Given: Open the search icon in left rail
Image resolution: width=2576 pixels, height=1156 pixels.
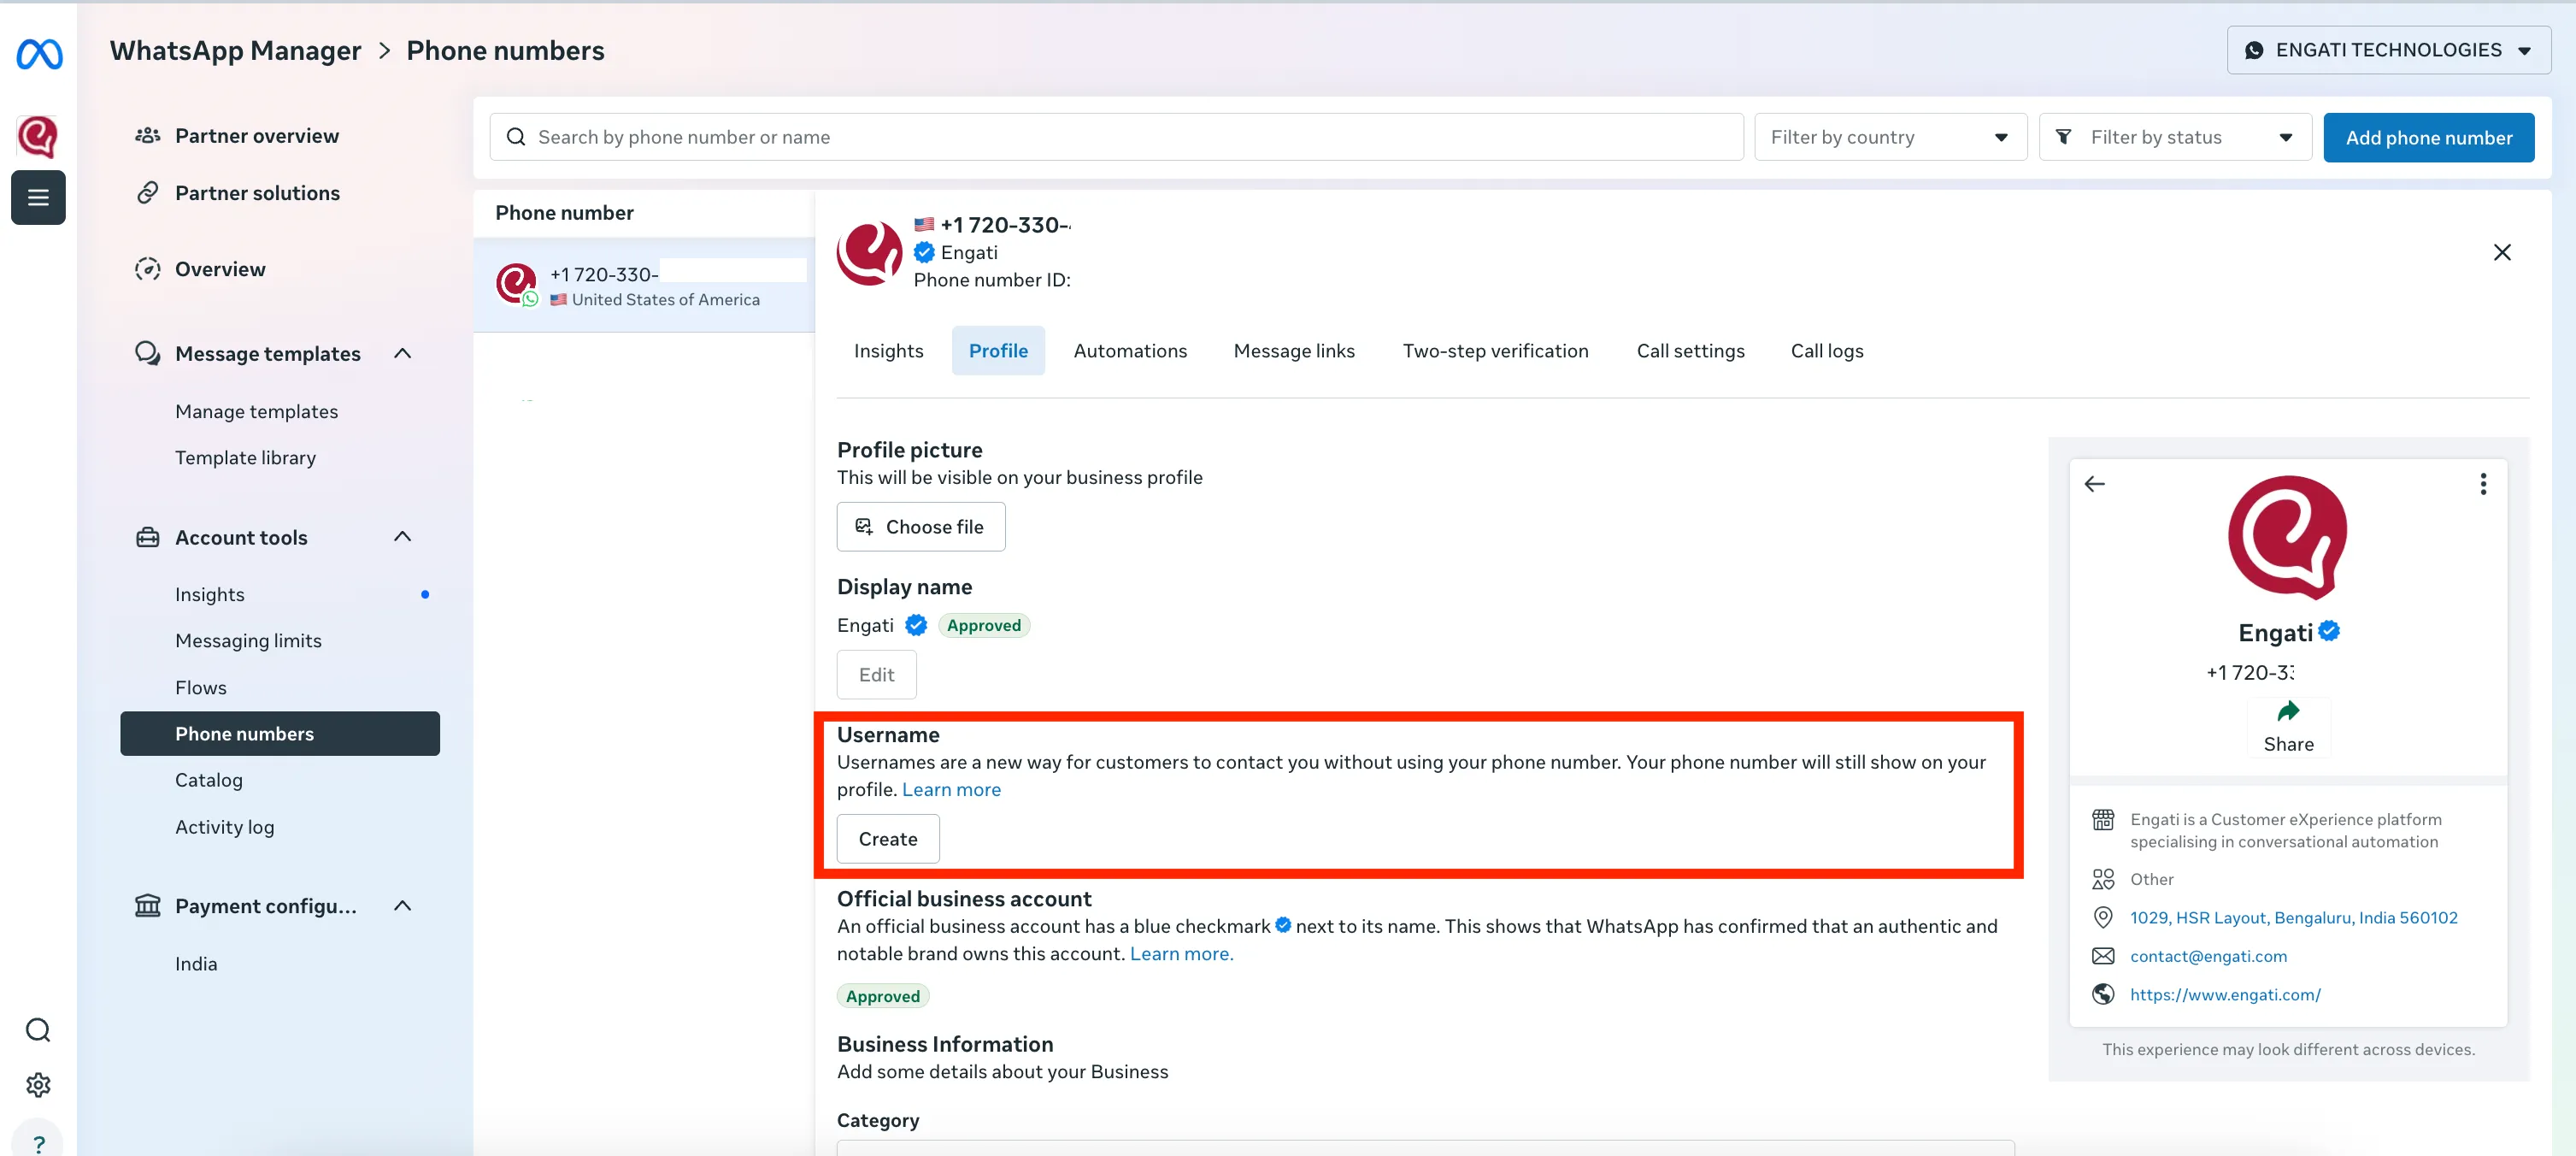Looking at the screenshot, I should [x=38, y=1030].
